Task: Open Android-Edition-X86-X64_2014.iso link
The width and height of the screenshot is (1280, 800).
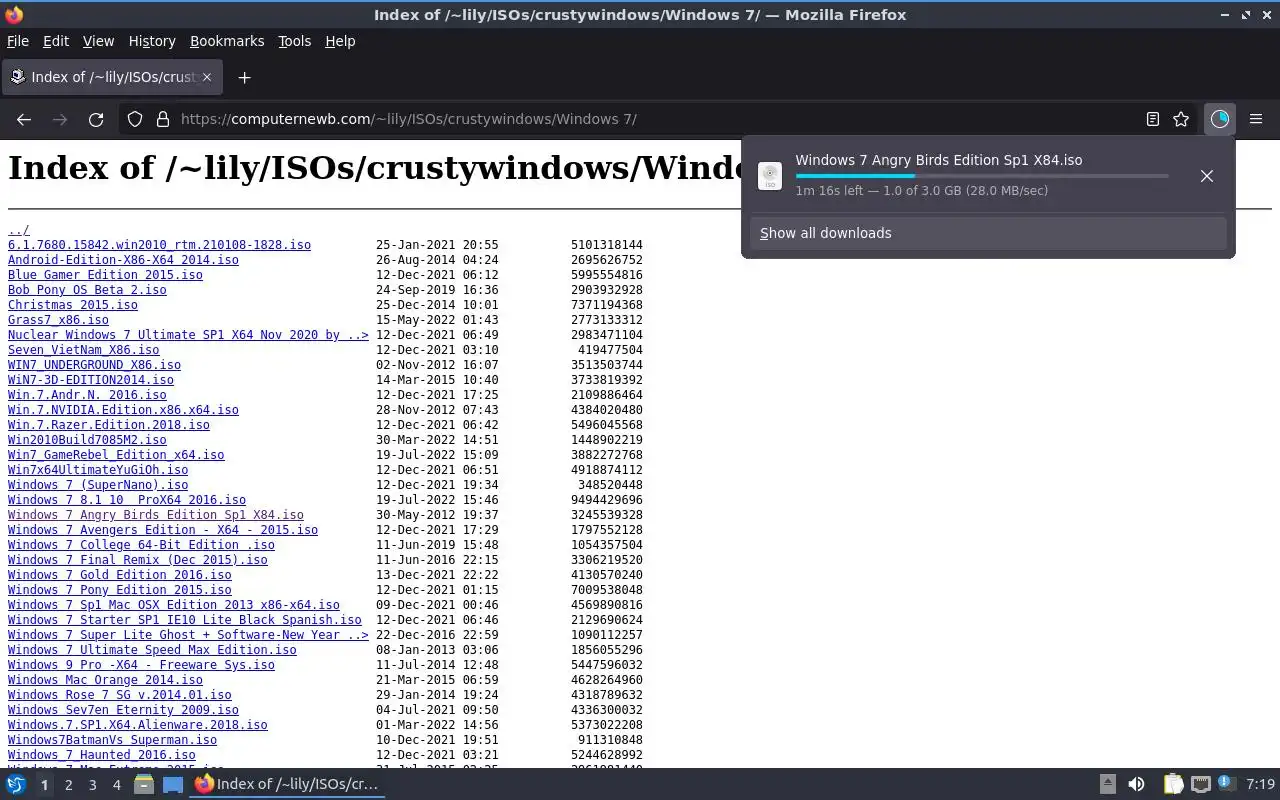Action: click(x=123, y=260)
